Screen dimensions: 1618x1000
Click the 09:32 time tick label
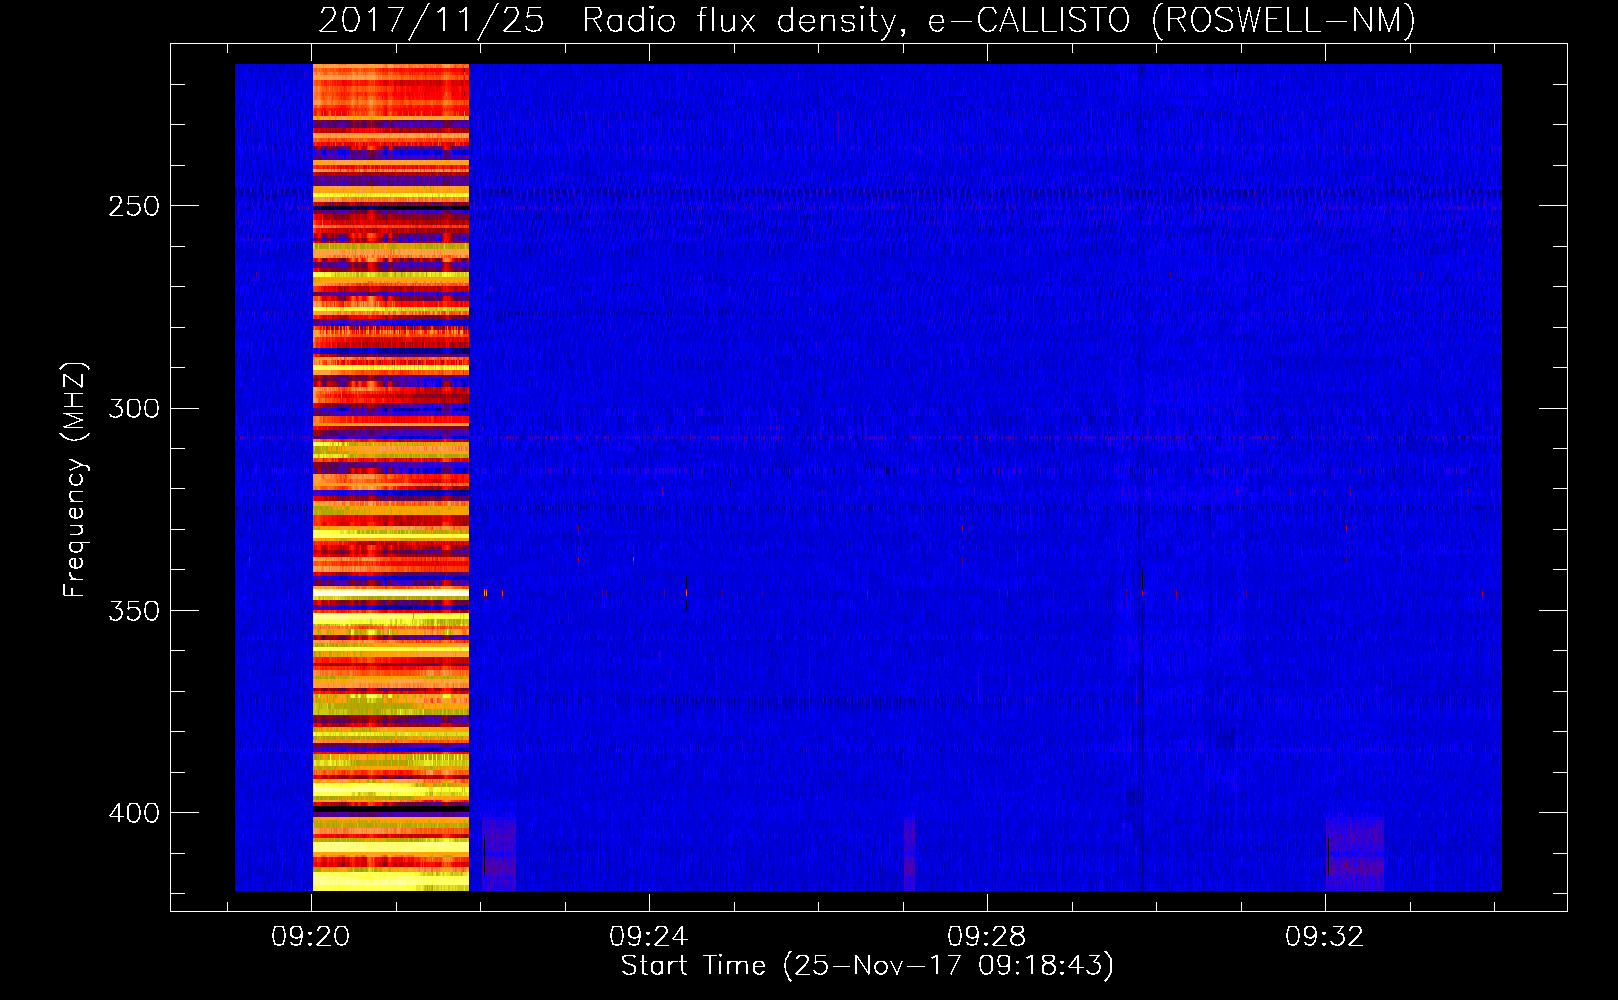pyautogui.click(x=1325, y=937)
